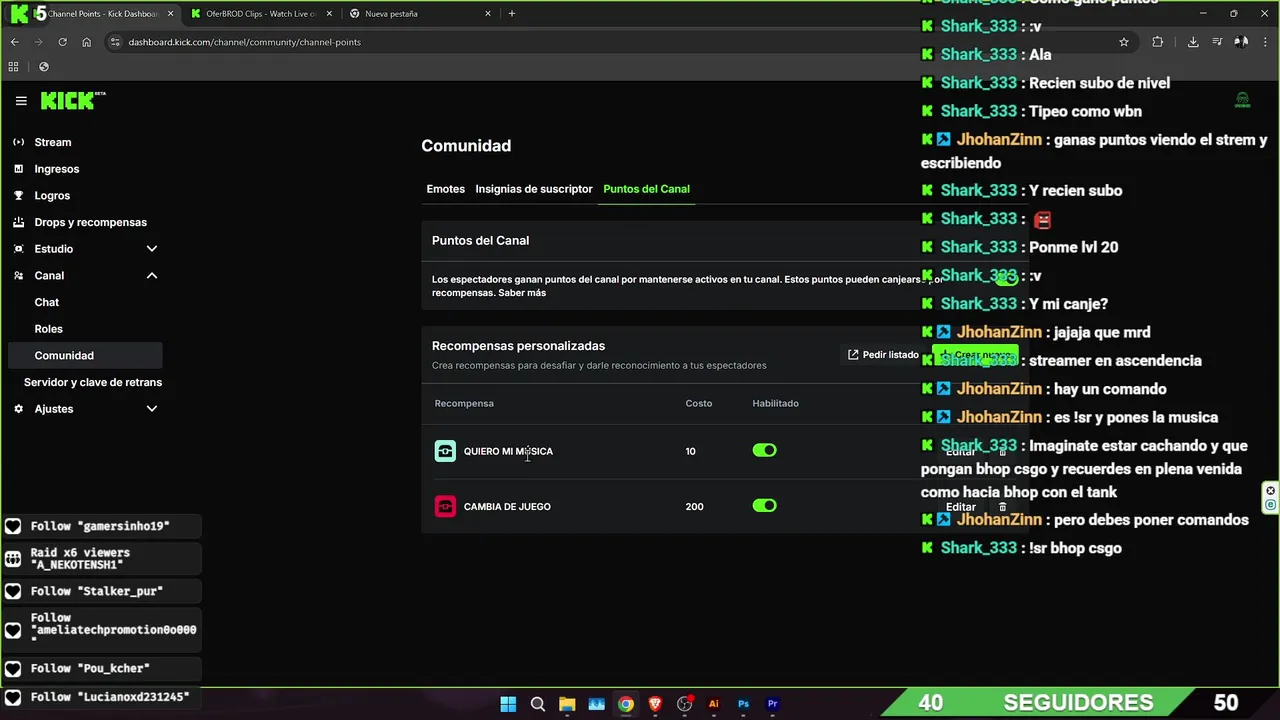The width and height of the screenshot is (1280, 720).
Task: Click the QUIERO MI MUSICA reward icon
Action: click(x=445, y=451)
